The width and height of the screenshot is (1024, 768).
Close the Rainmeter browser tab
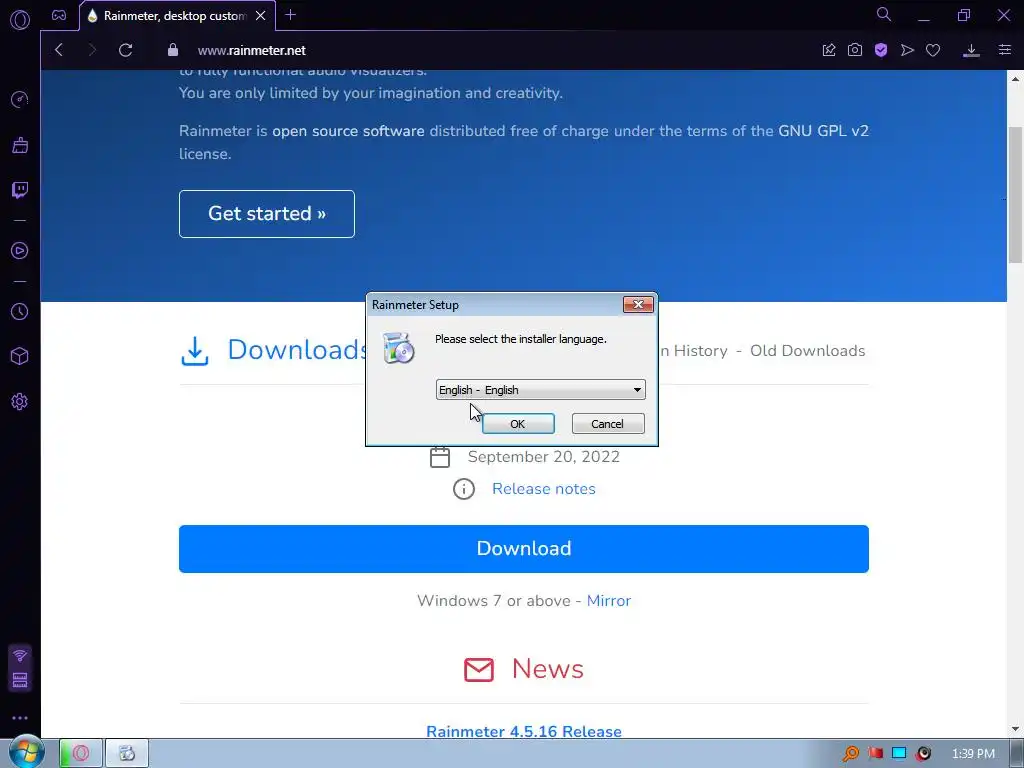[x=261, y=16]
